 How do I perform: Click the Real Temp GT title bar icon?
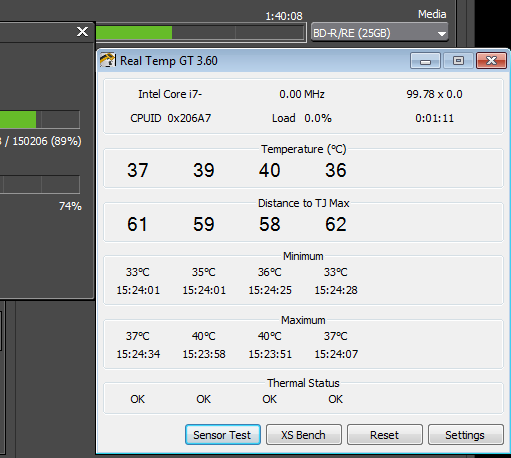click(108, 60)
